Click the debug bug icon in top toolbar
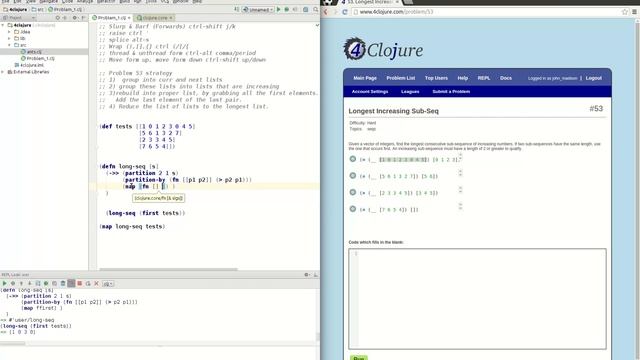 click(x=287, y=9)
